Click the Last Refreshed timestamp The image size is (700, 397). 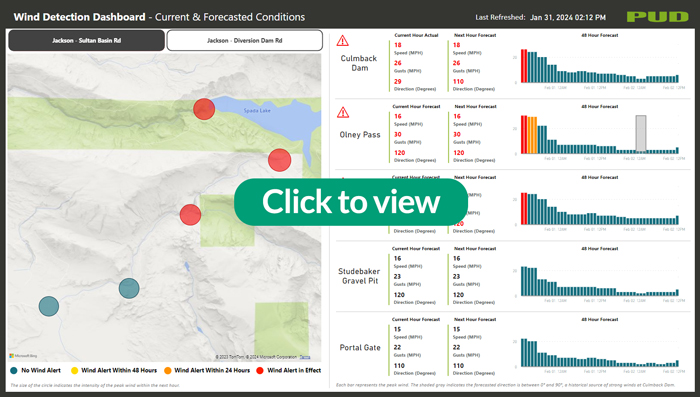568,17
